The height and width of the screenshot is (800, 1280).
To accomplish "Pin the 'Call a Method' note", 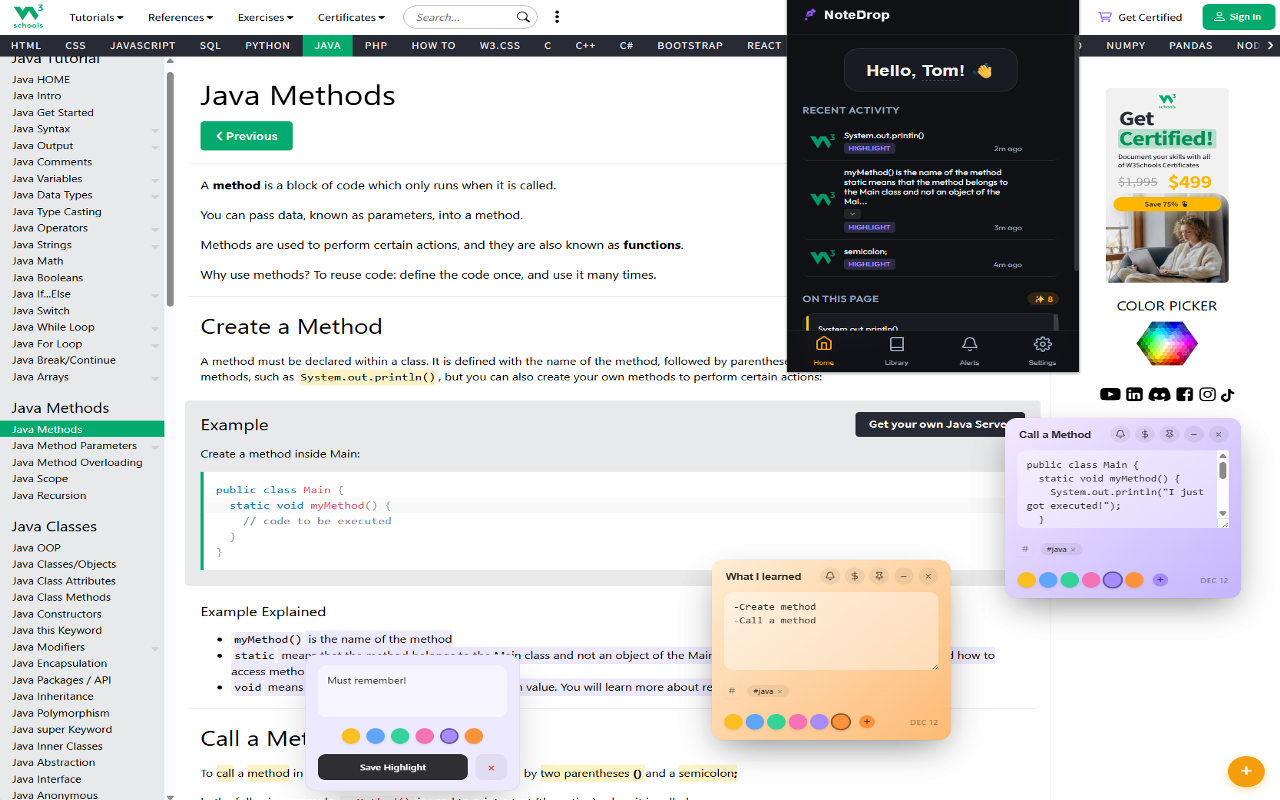I will pos(1169,434).
